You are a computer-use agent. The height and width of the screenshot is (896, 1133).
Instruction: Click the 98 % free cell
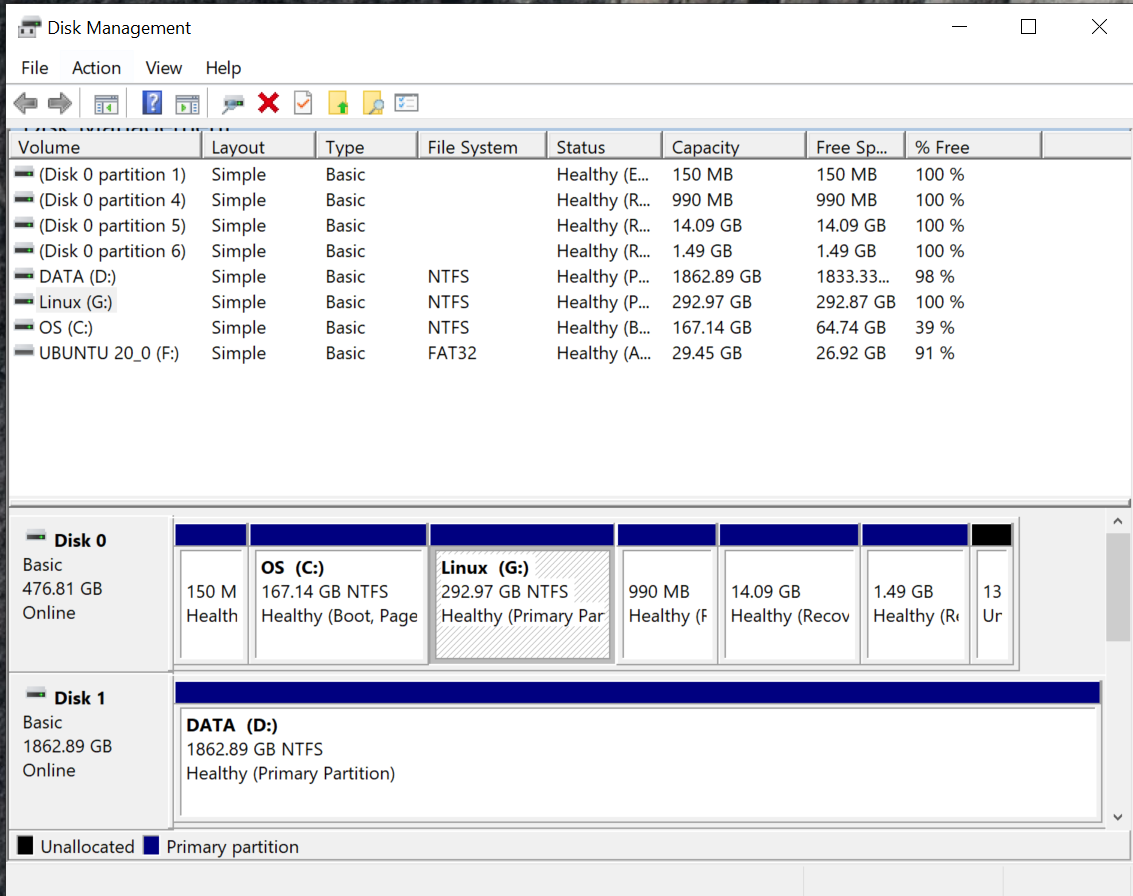click(x=934, y=277)
